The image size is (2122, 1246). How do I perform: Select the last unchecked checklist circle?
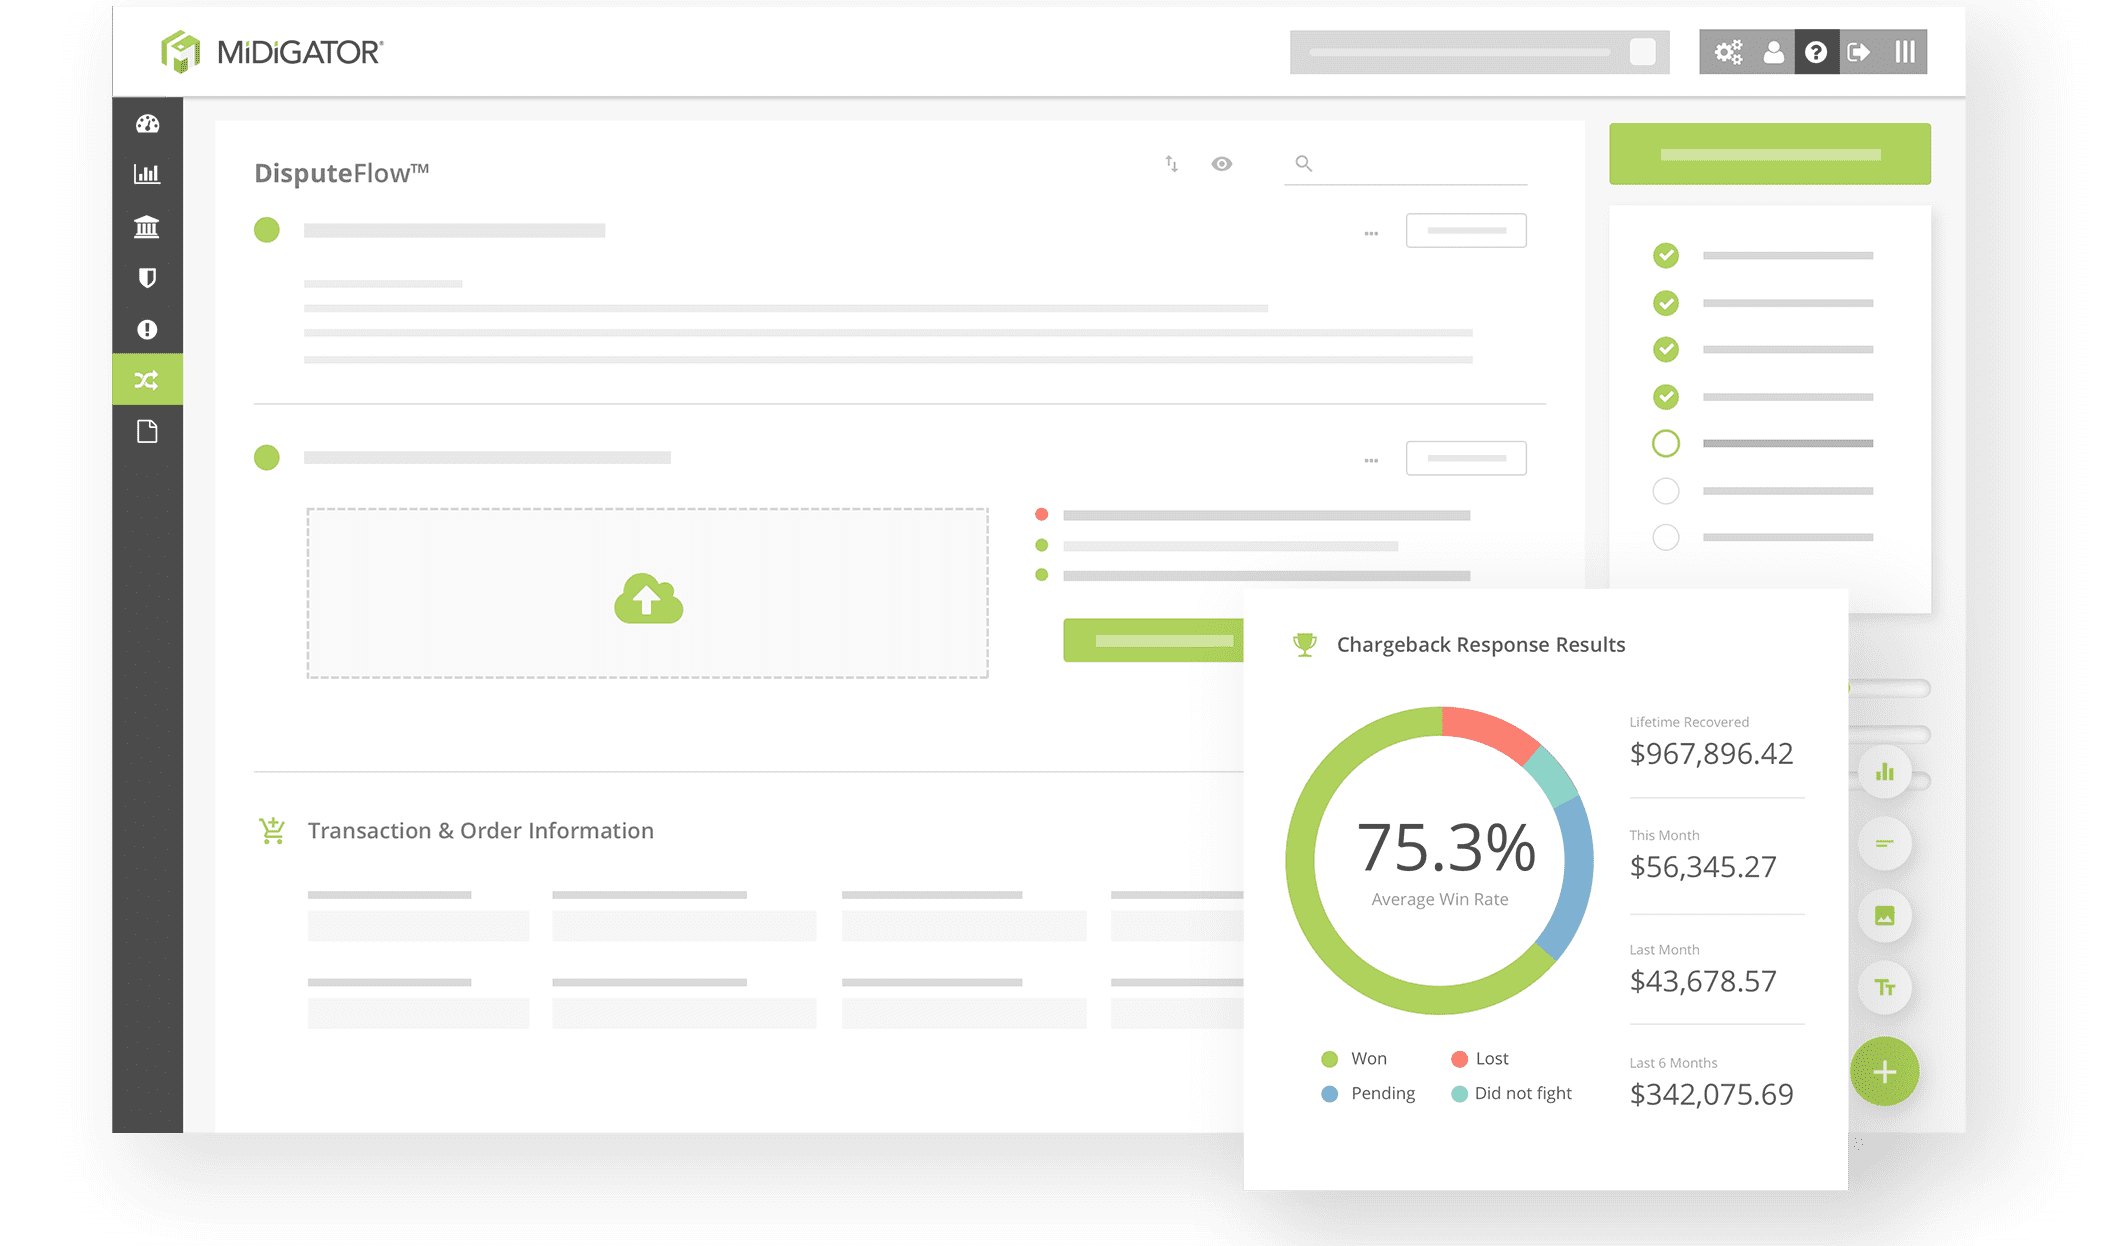pos(1666,537)
